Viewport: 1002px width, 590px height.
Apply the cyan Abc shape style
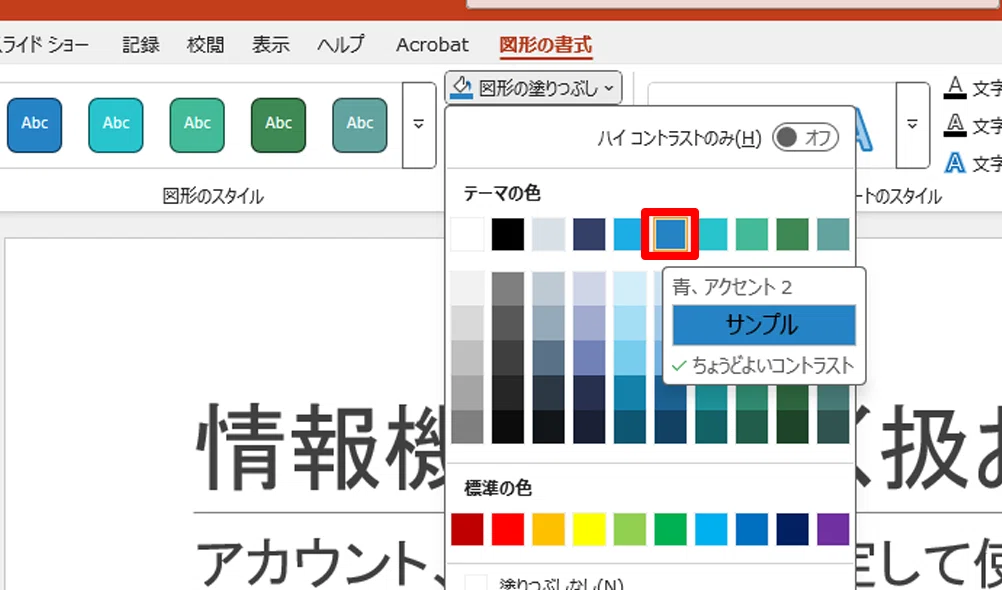tap(116, 125)
